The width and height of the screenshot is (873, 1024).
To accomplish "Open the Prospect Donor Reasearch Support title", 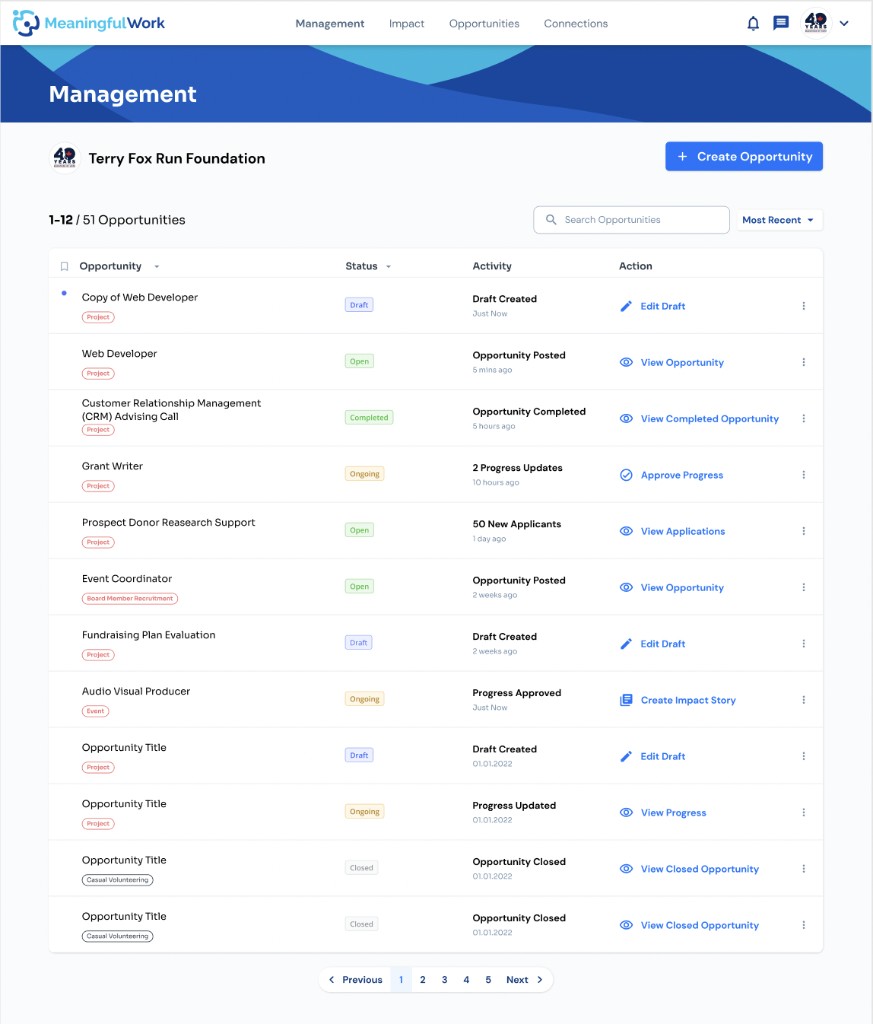I will [x=168, y=522].
